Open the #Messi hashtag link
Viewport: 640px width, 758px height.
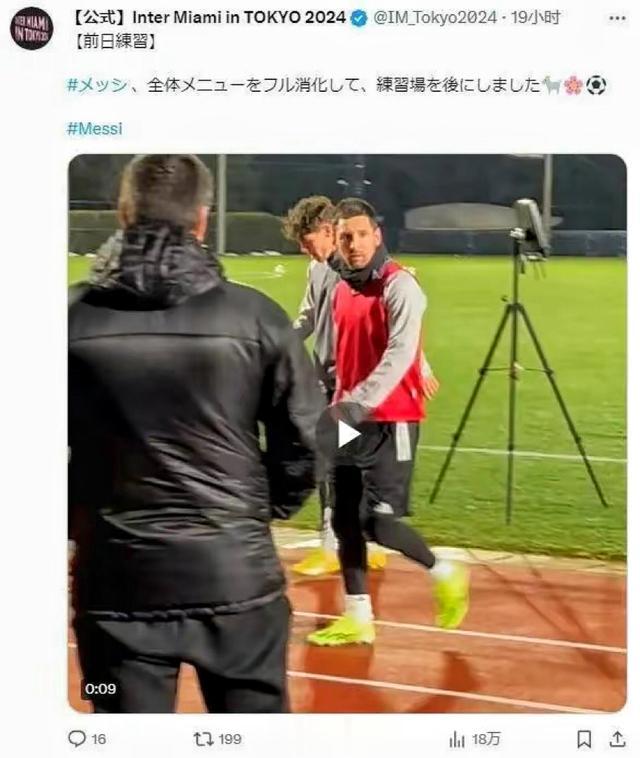[x=94, y=129]
